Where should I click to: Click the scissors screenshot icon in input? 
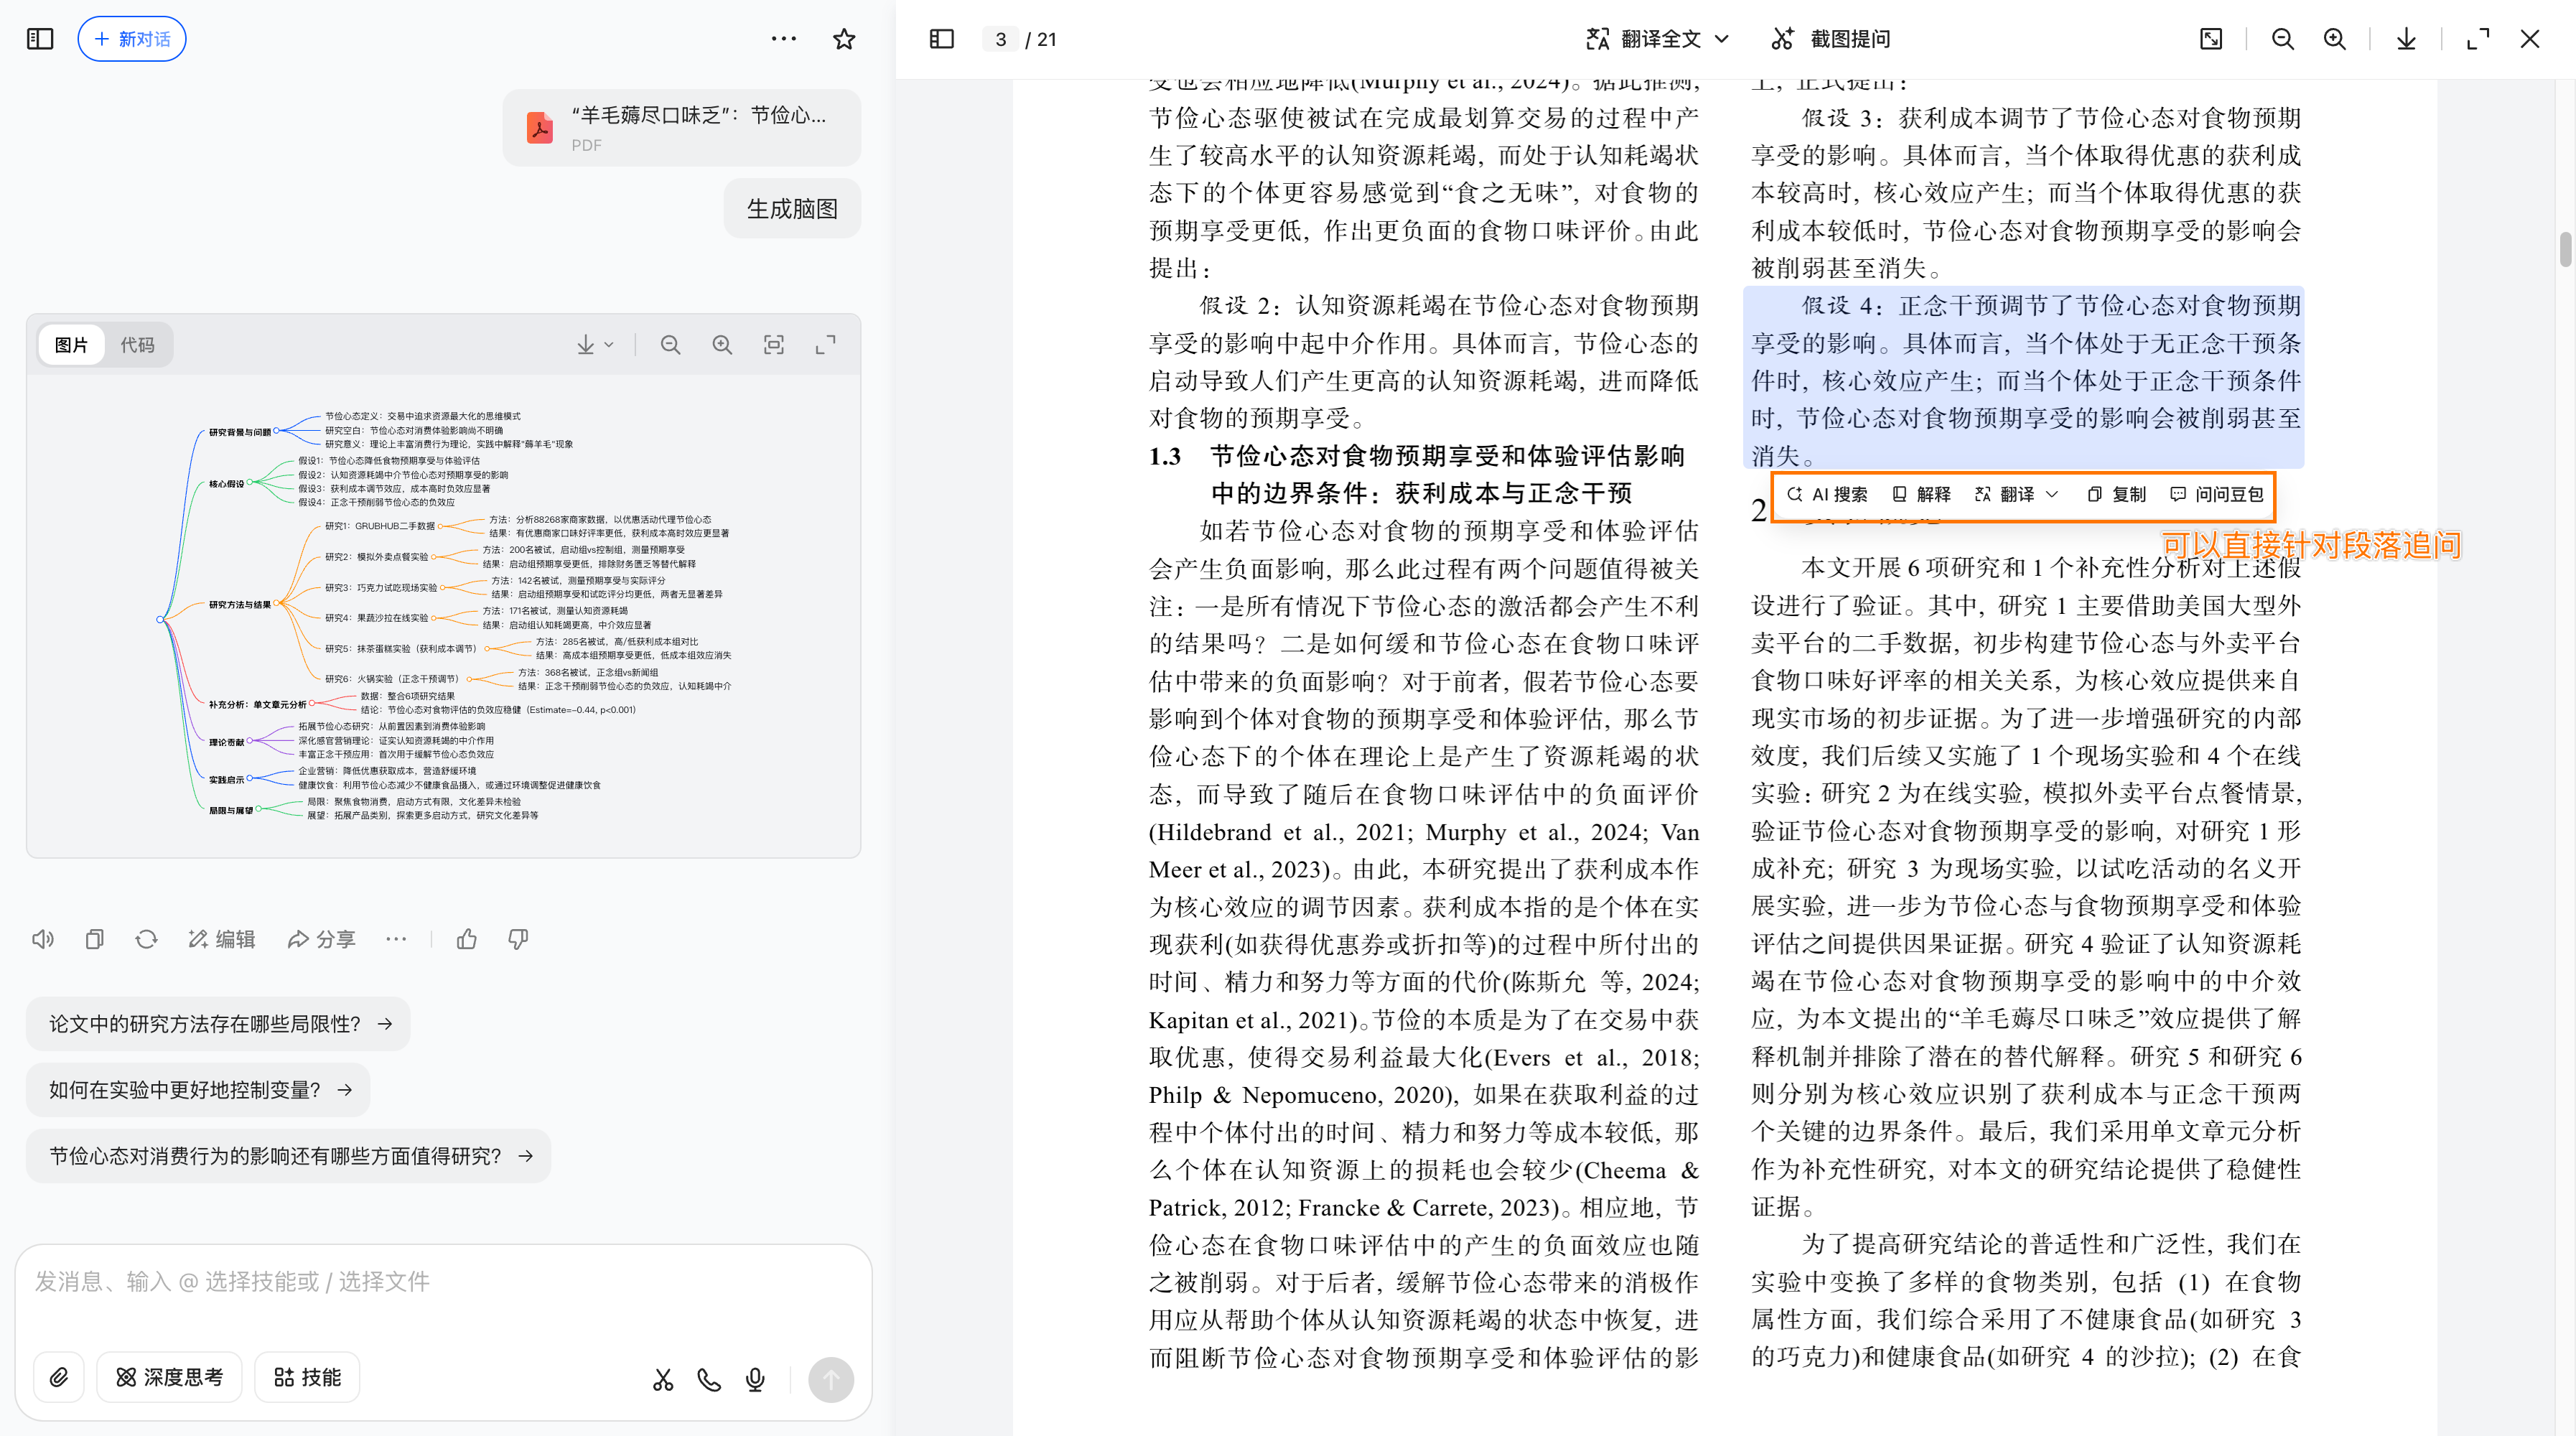click(x=663, y=1380)
